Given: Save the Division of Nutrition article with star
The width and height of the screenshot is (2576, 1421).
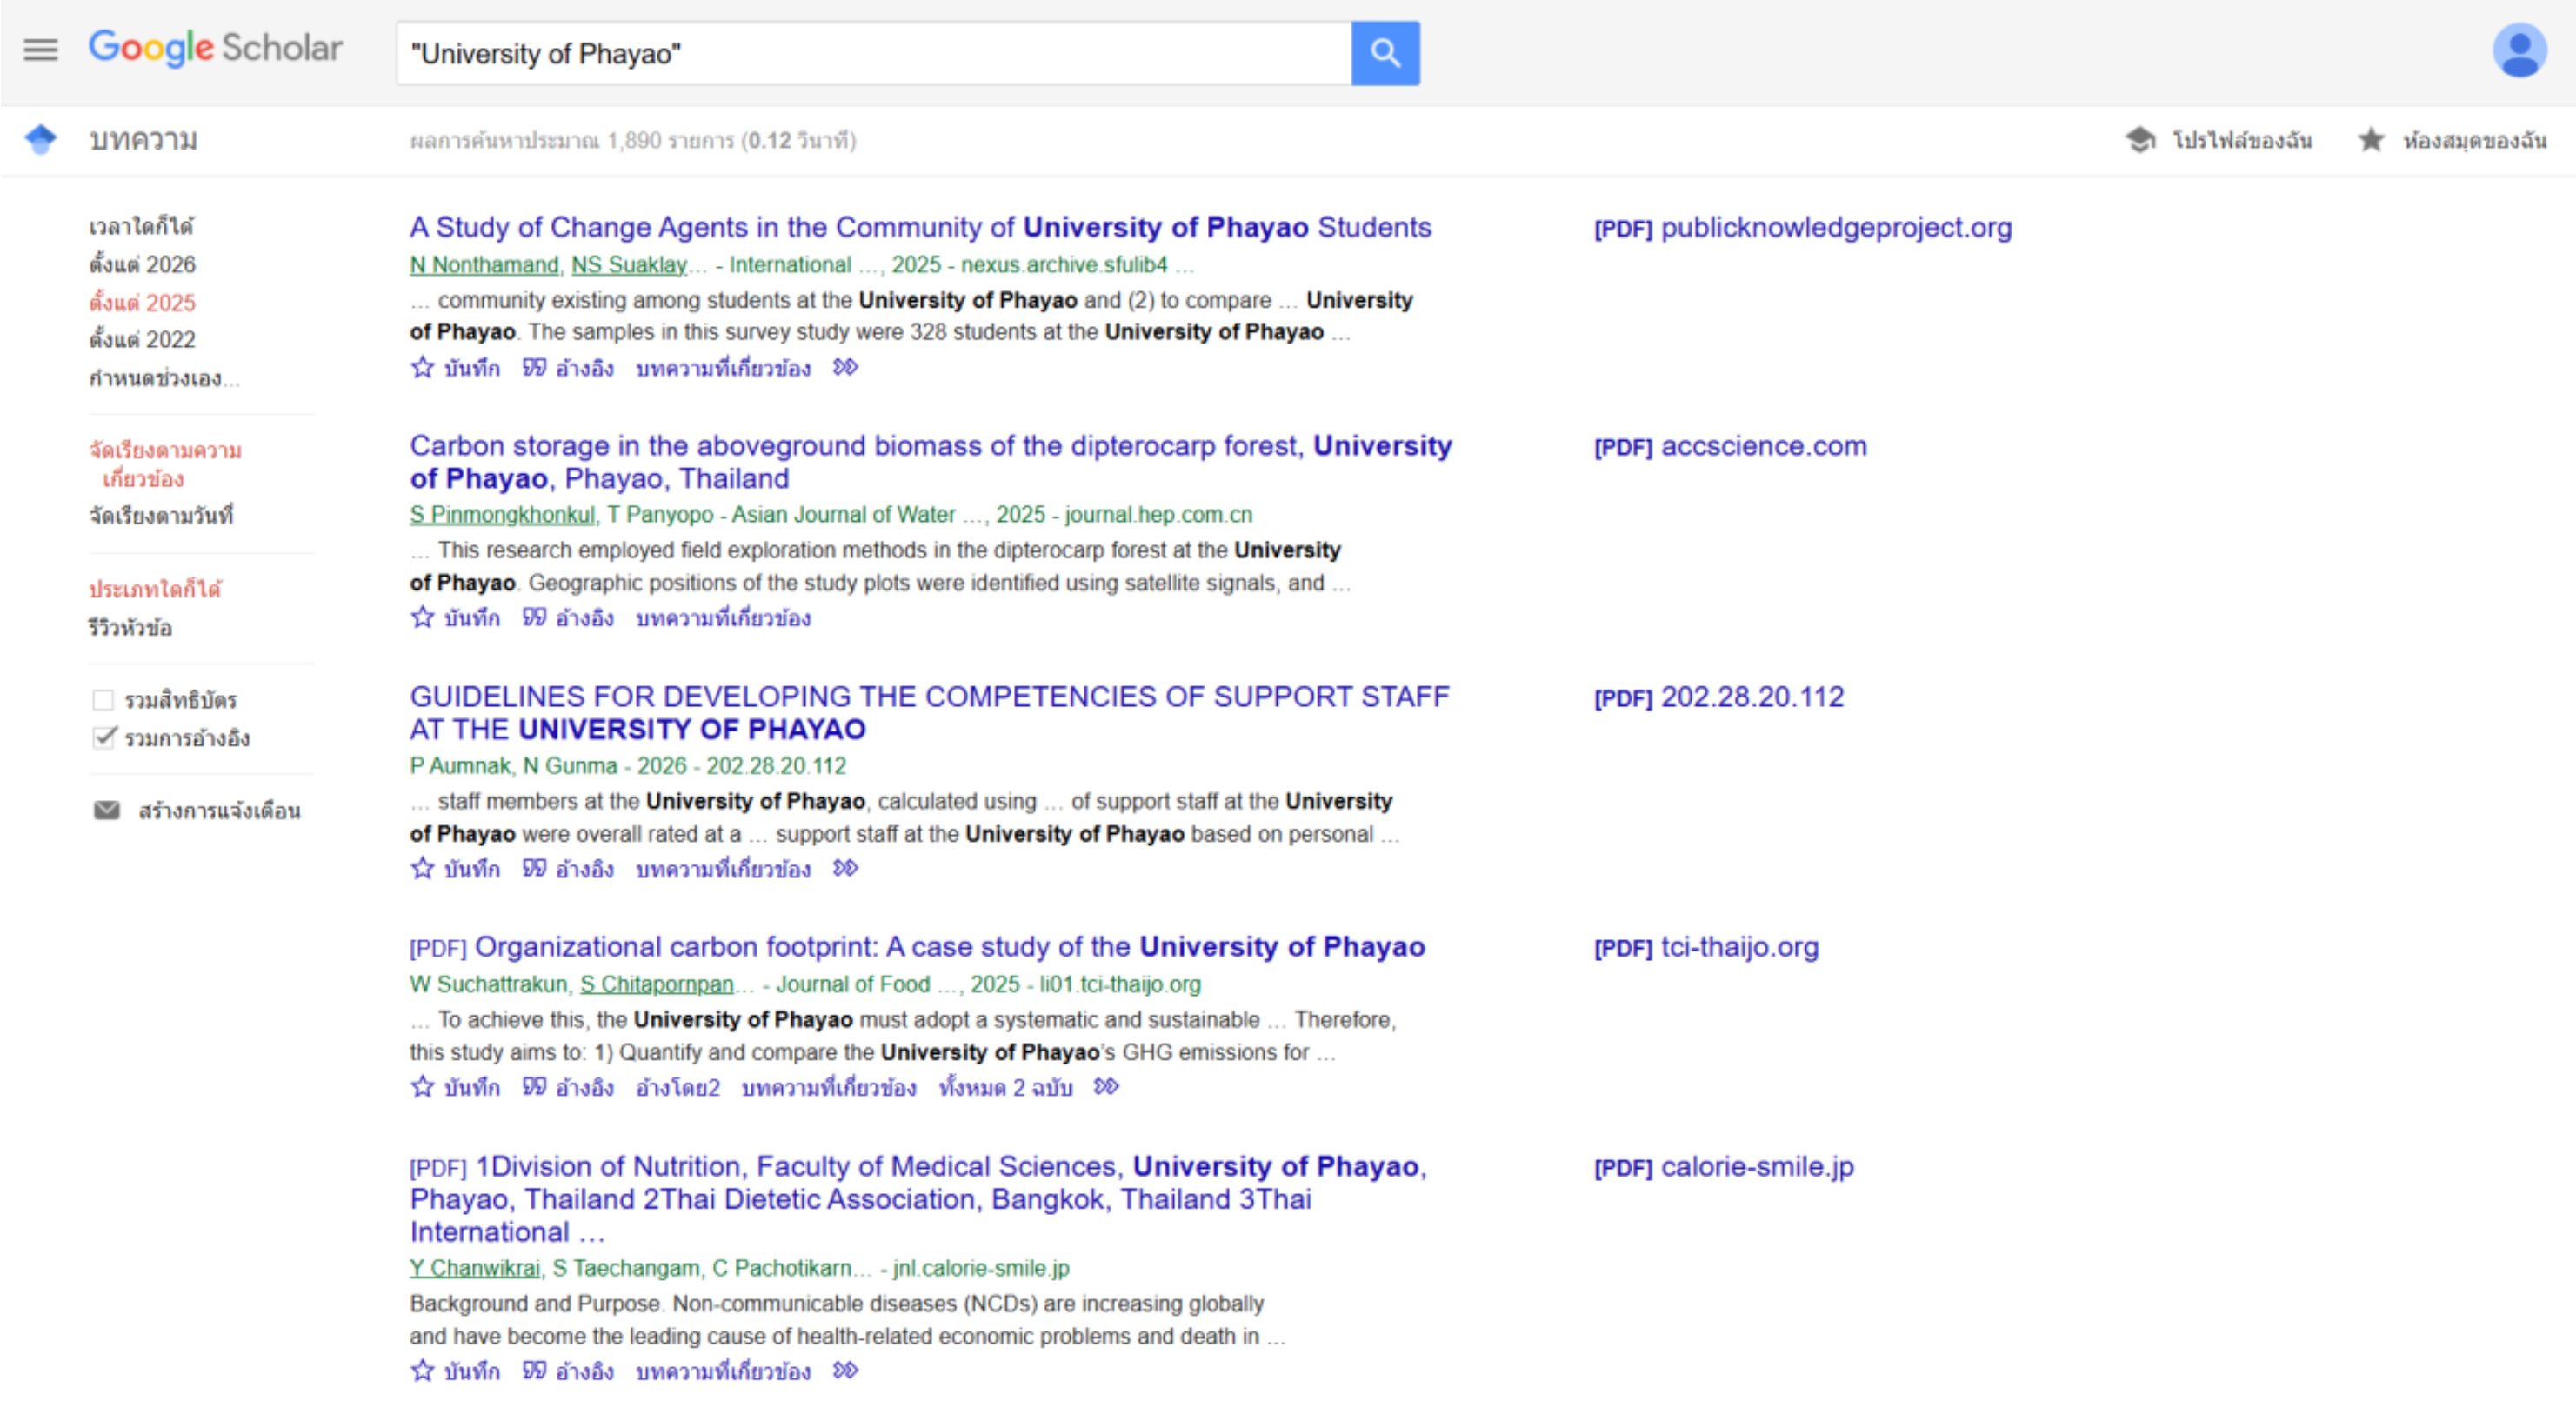Looking at the screenshot, I should 422,1371.
